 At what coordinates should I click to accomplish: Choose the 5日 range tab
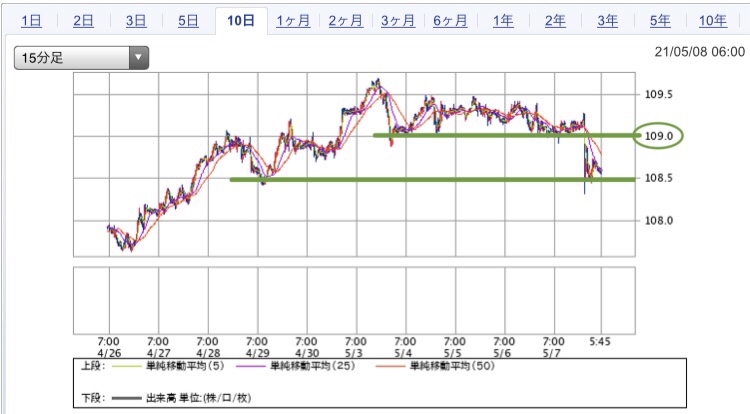(188, 21)
